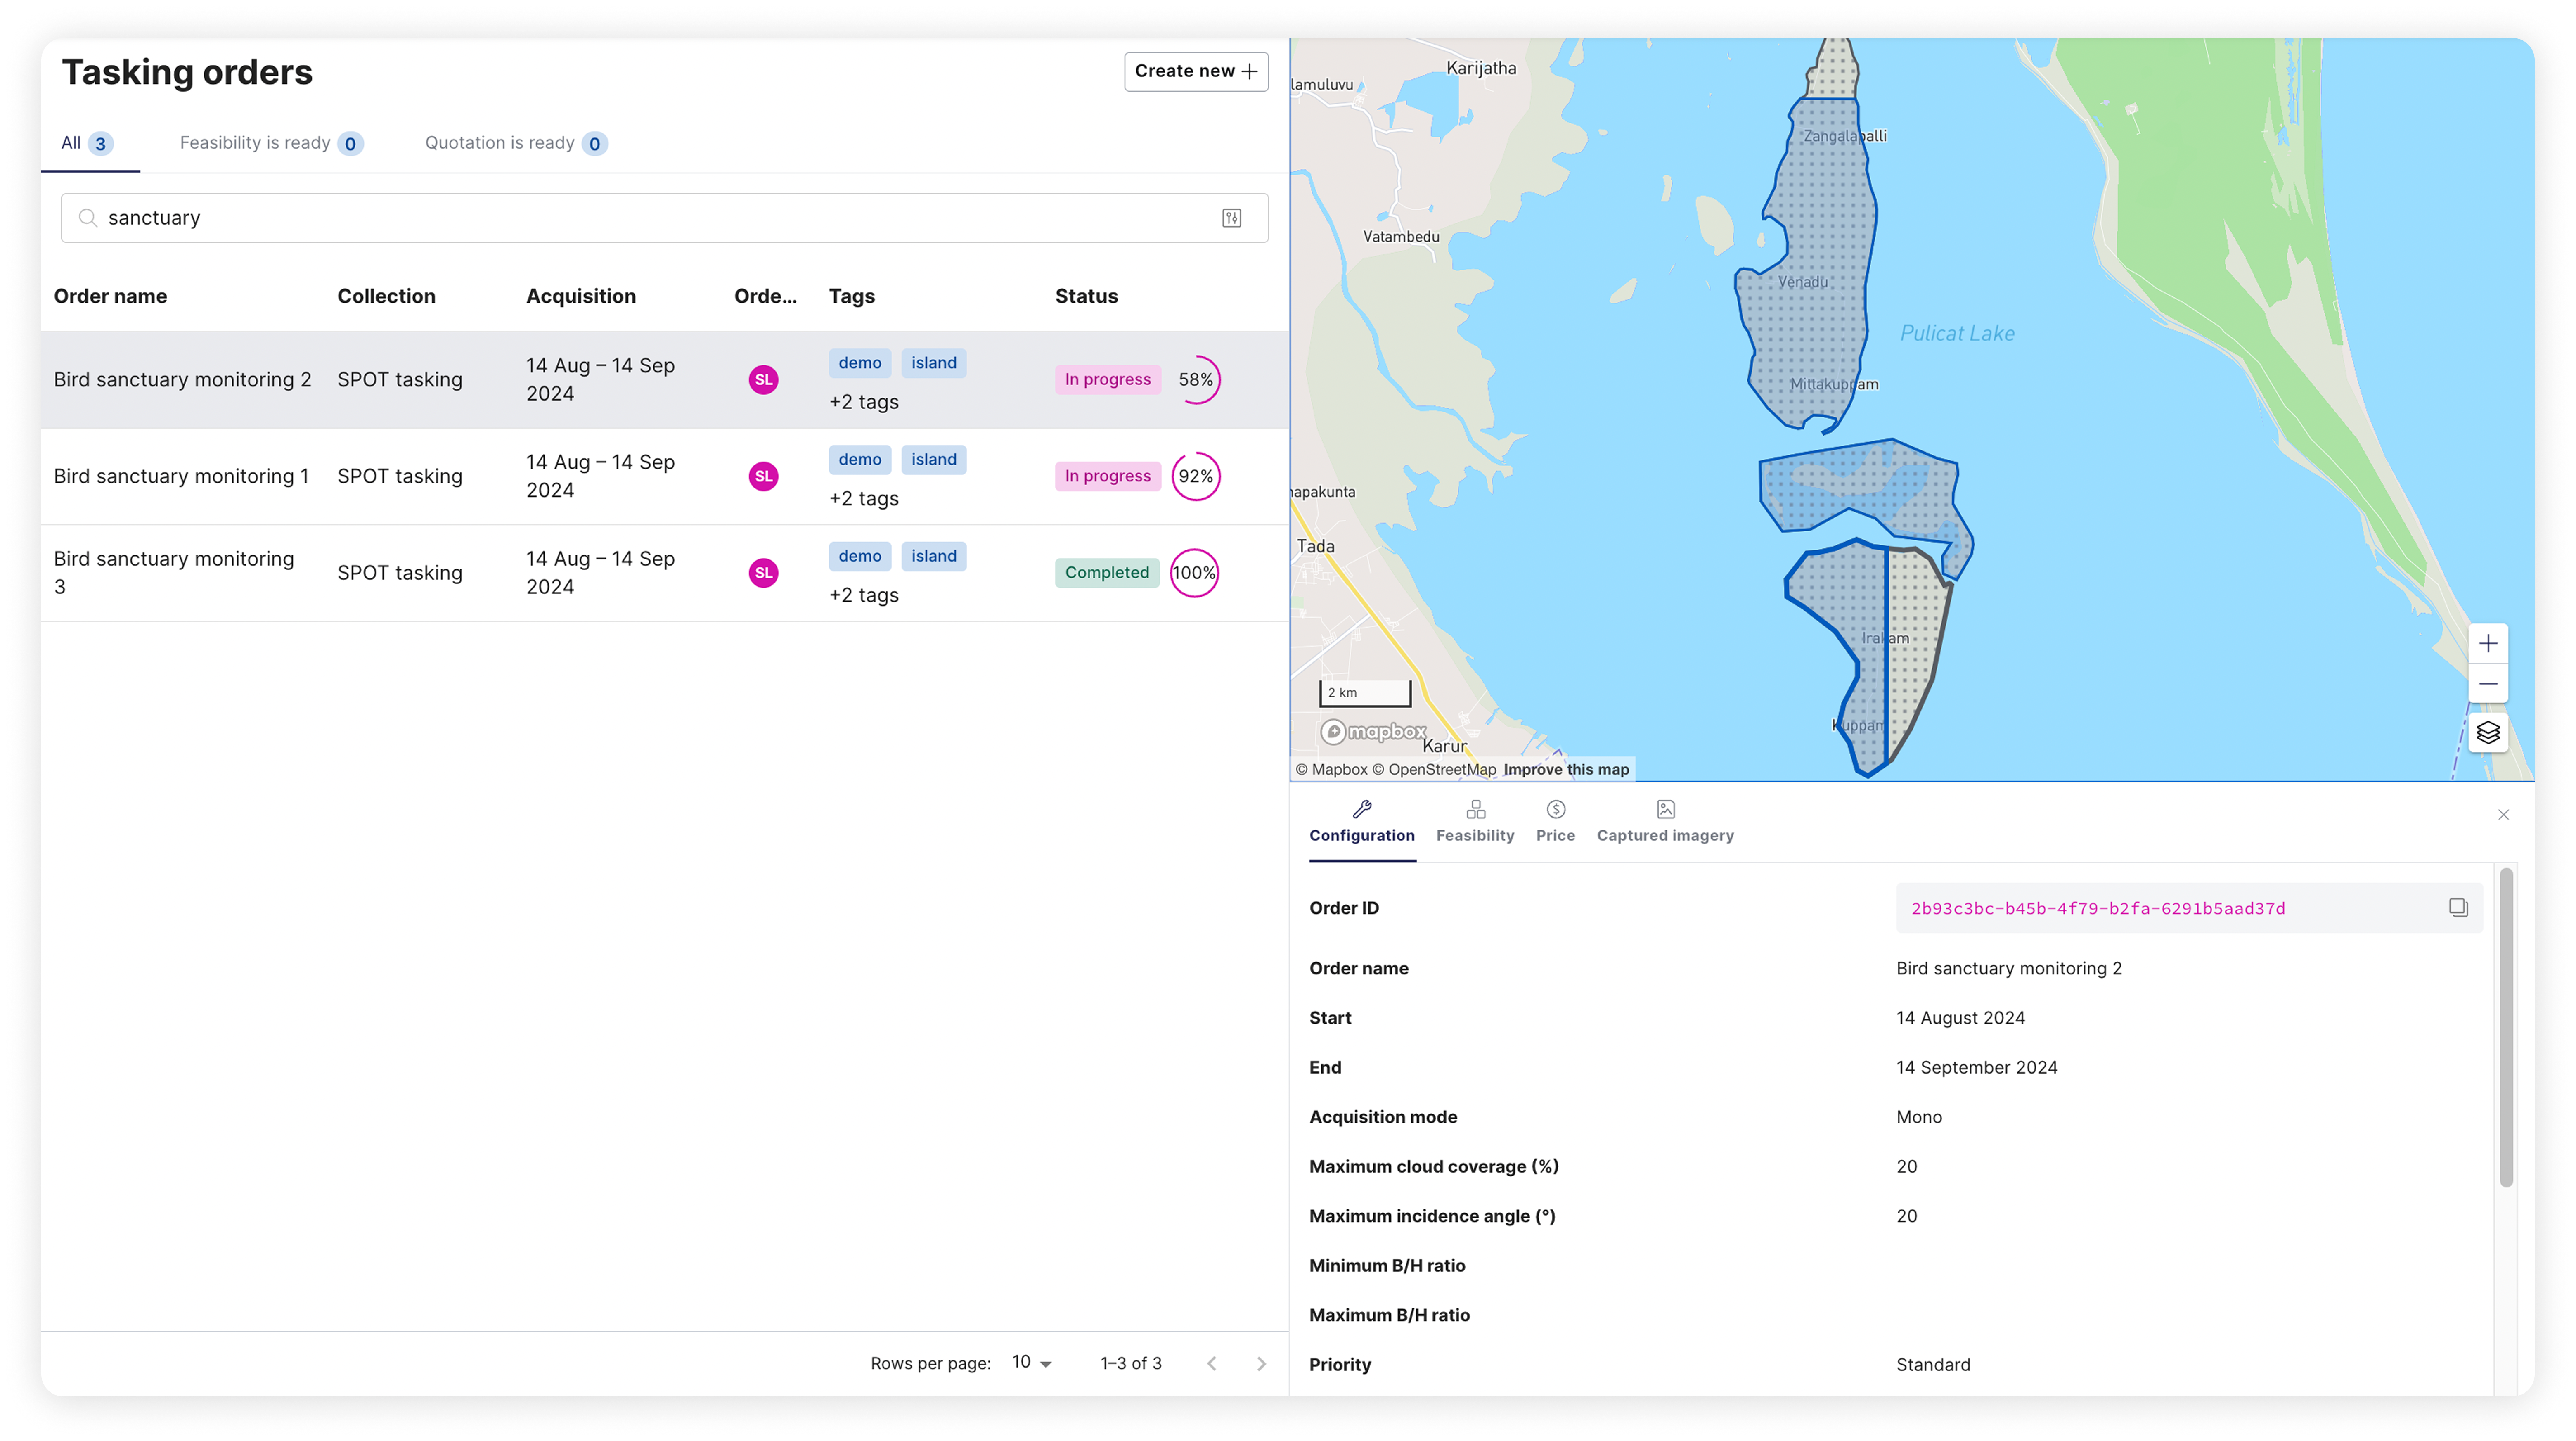
Task: Click the Collection column header
Action: [x=386, y=296]
